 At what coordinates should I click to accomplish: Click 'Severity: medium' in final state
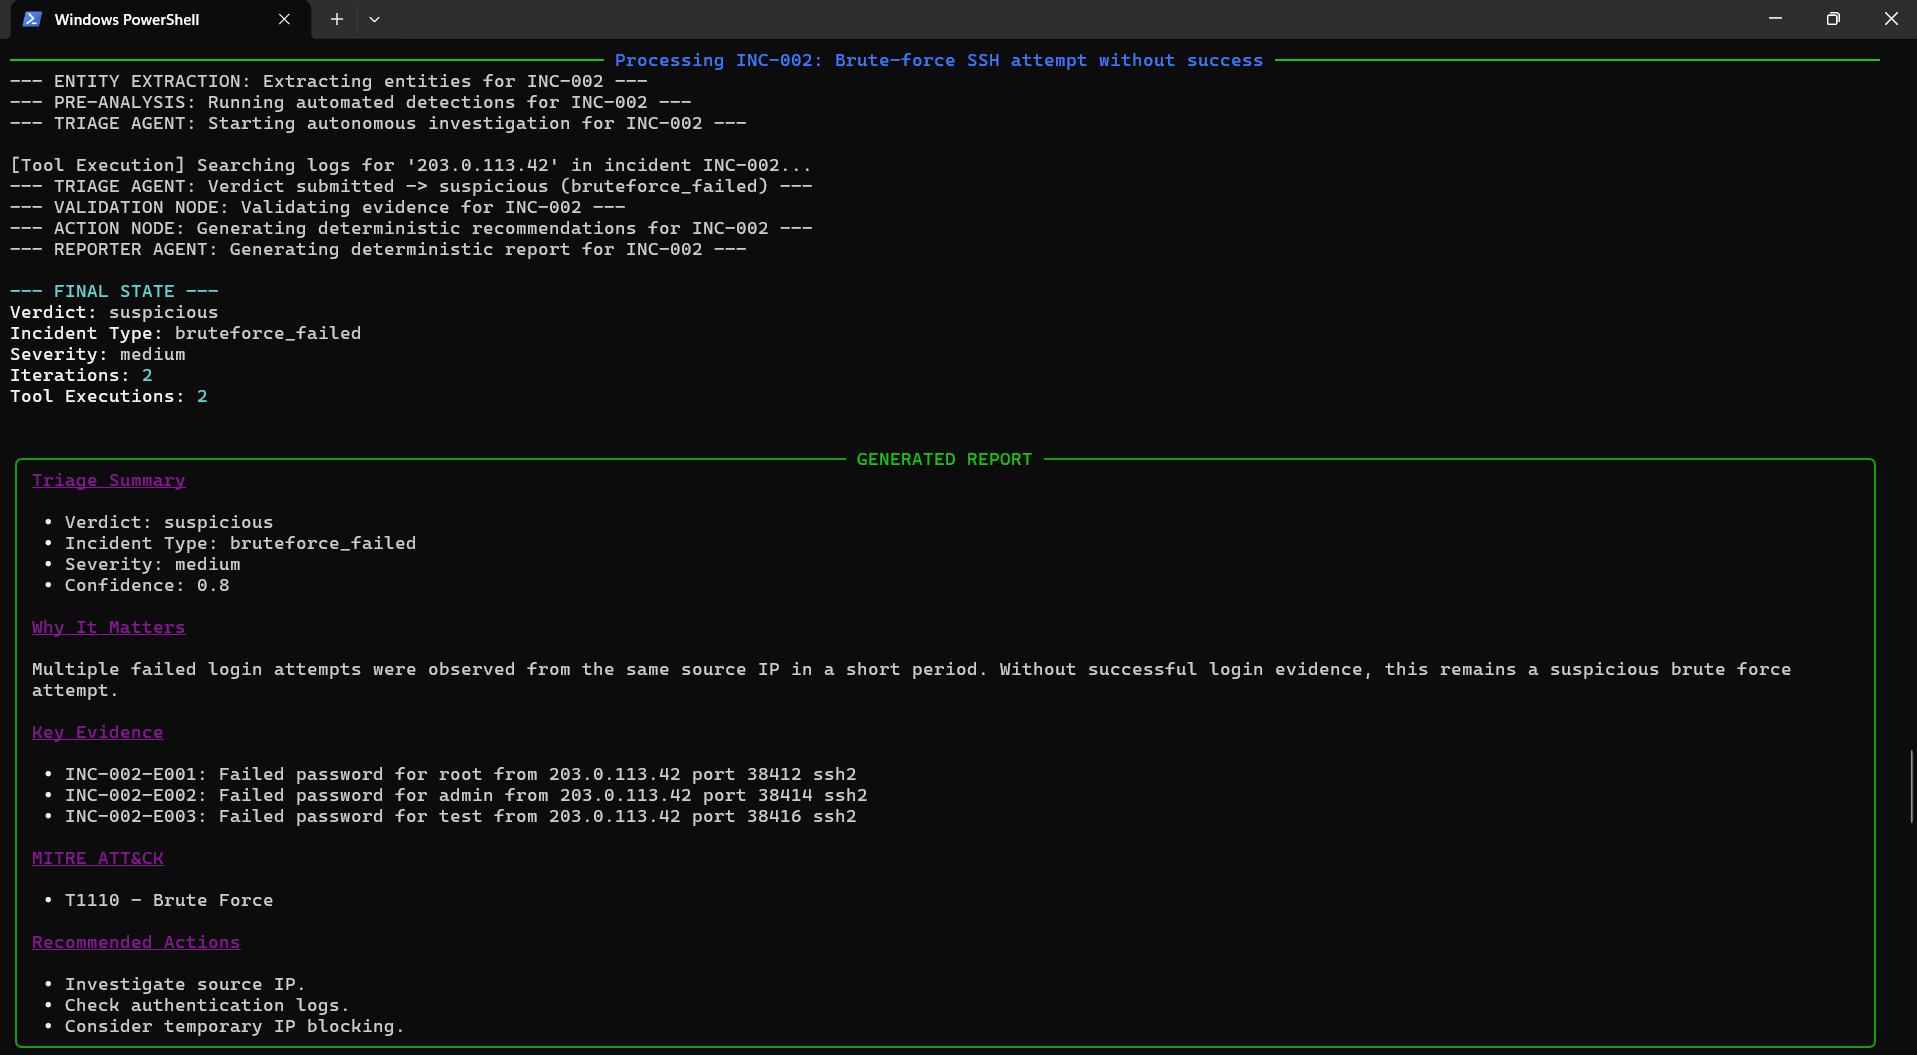[98, 354]
